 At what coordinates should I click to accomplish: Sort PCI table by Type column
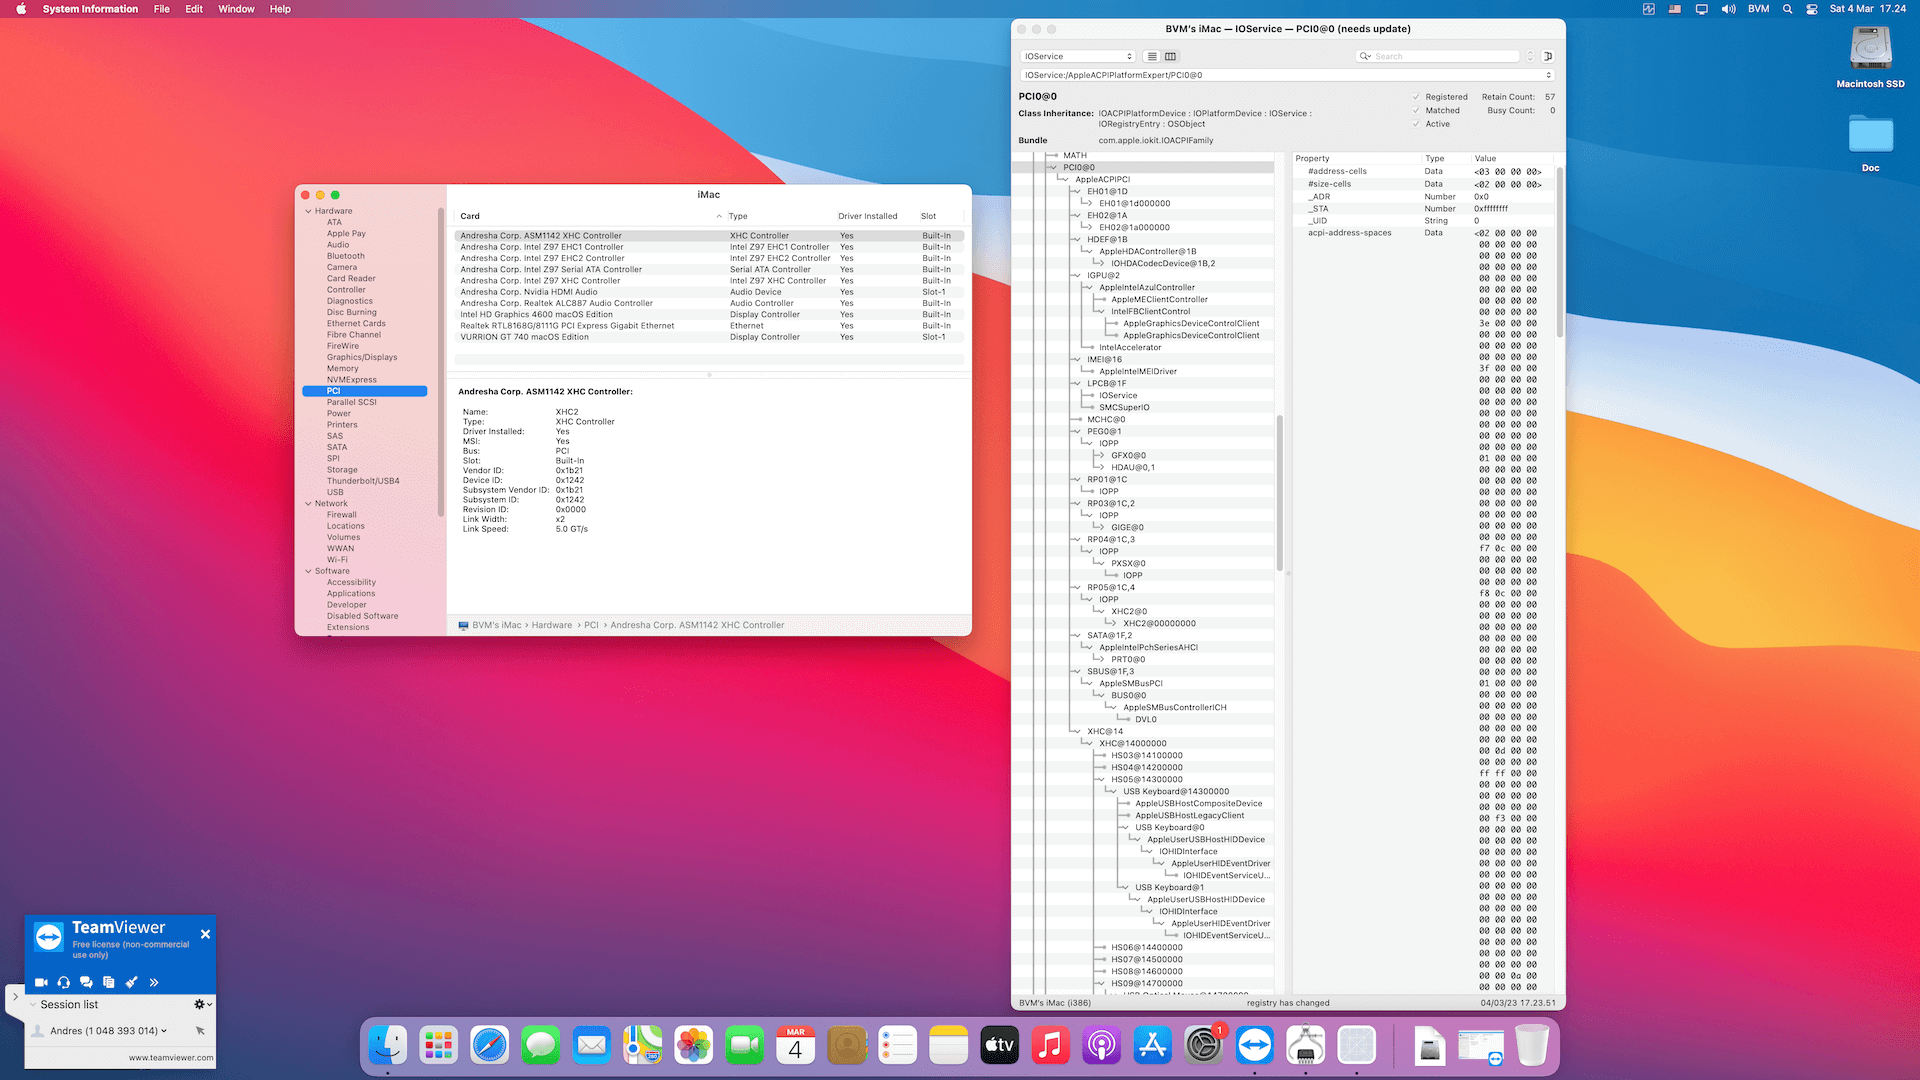coord(780,216)
